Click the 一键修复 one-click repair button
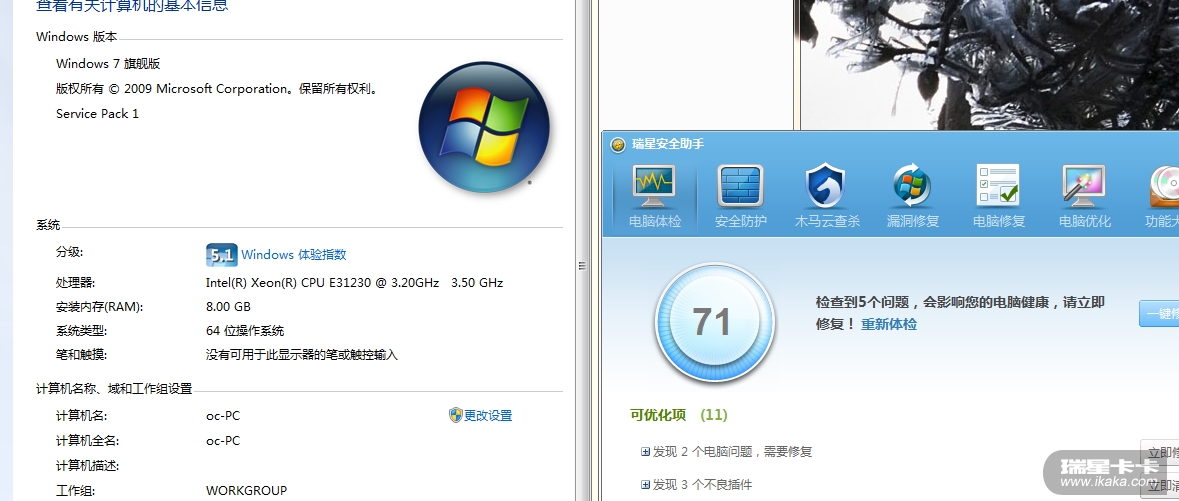Viewport: 1179px width, 501px height. pyautogui.click(x=1159, y=313)
